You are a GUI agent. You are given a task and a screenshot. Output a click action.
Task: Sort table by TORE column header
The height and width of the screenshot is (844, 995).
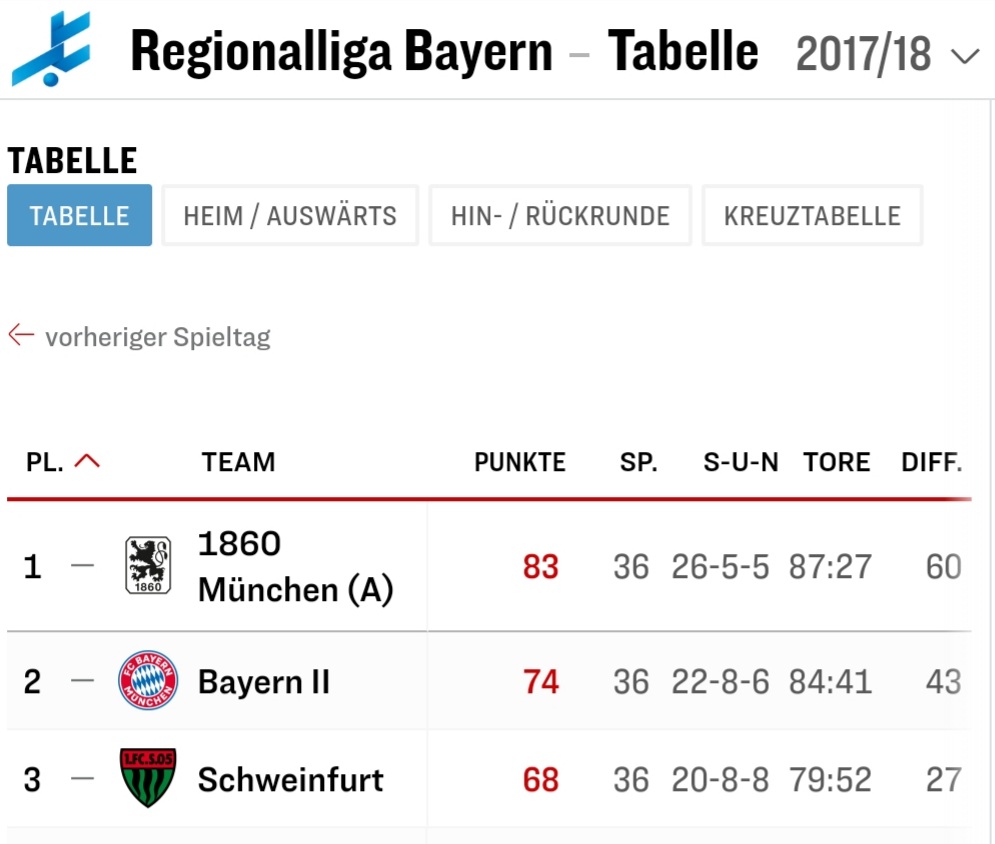[836, 462]
